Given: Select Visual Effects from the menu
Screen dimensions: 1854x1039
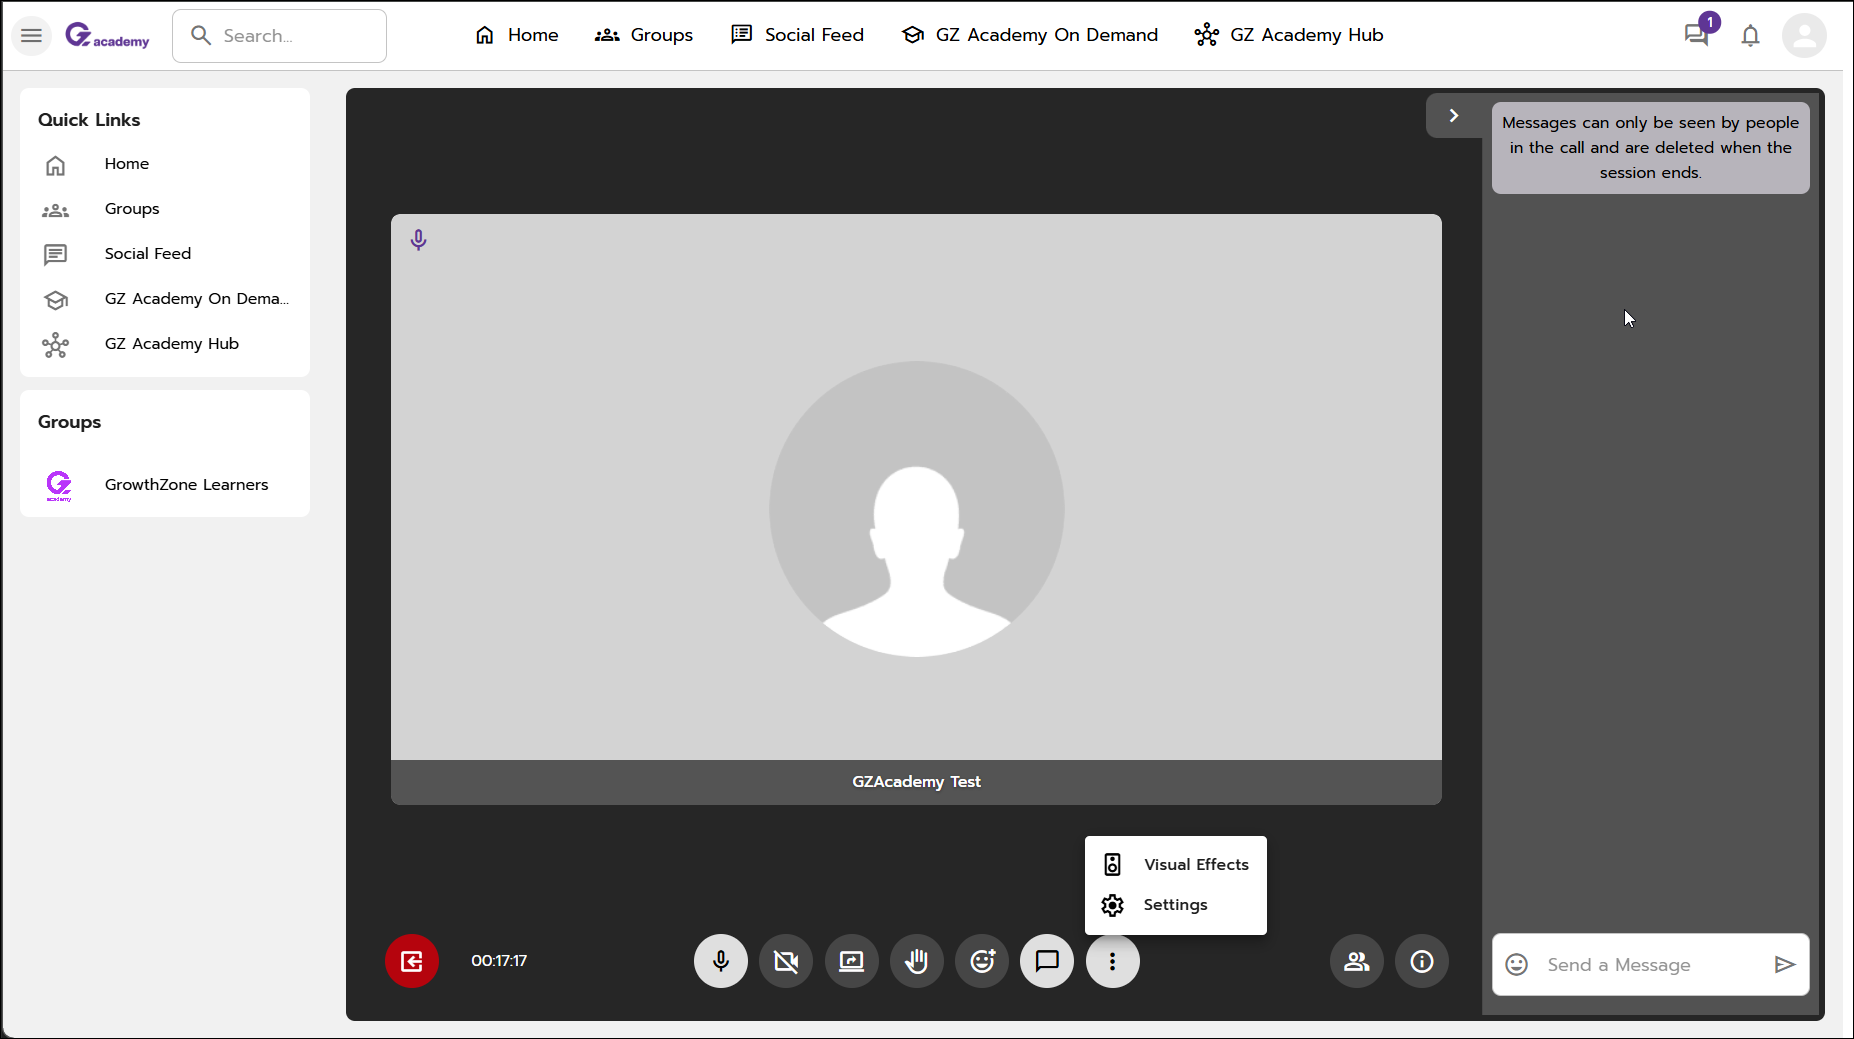Looking at the screenshot, I should pos(1176,865).
